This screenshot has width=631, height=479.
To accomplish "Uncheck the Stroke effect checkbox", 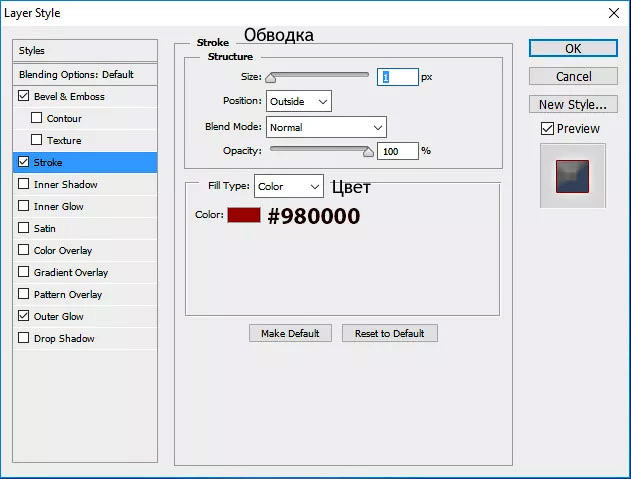I will tap(23, 162).
